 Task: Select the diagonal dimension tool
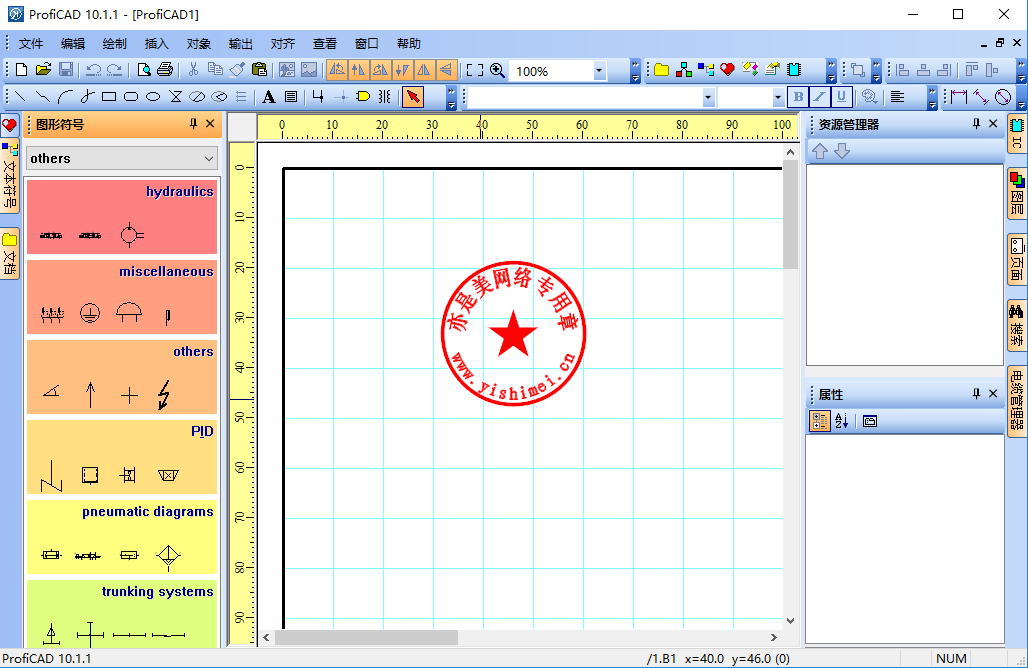coord(981,97)
